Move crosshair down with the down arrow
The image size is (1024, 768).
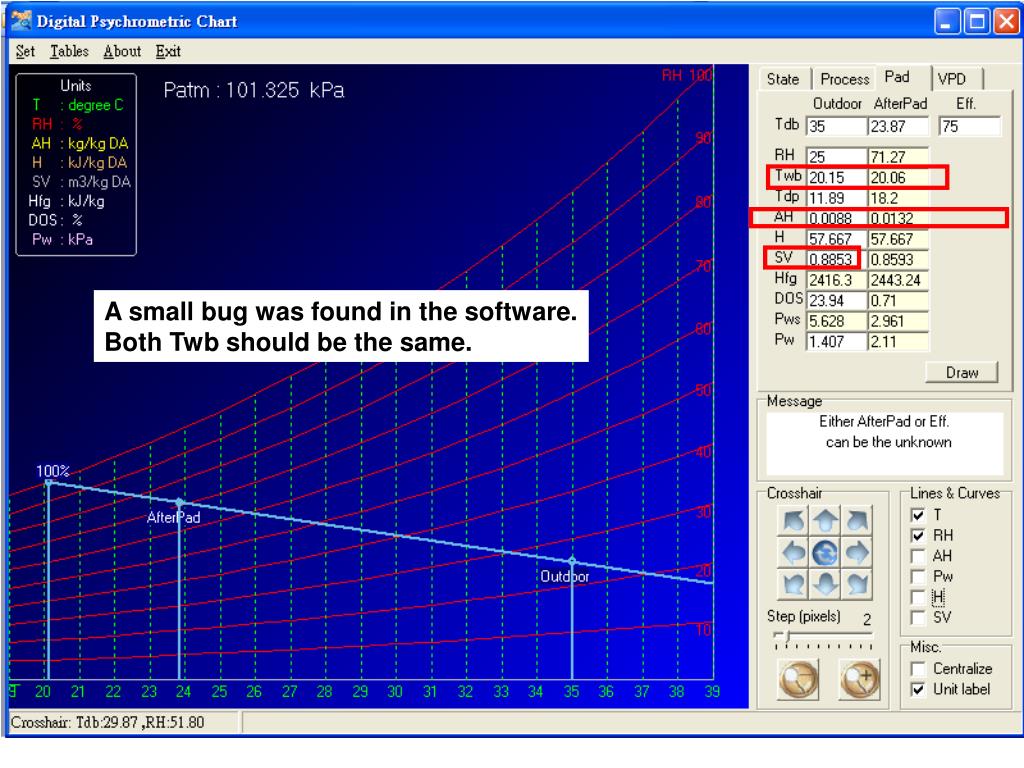click(825, 584)
